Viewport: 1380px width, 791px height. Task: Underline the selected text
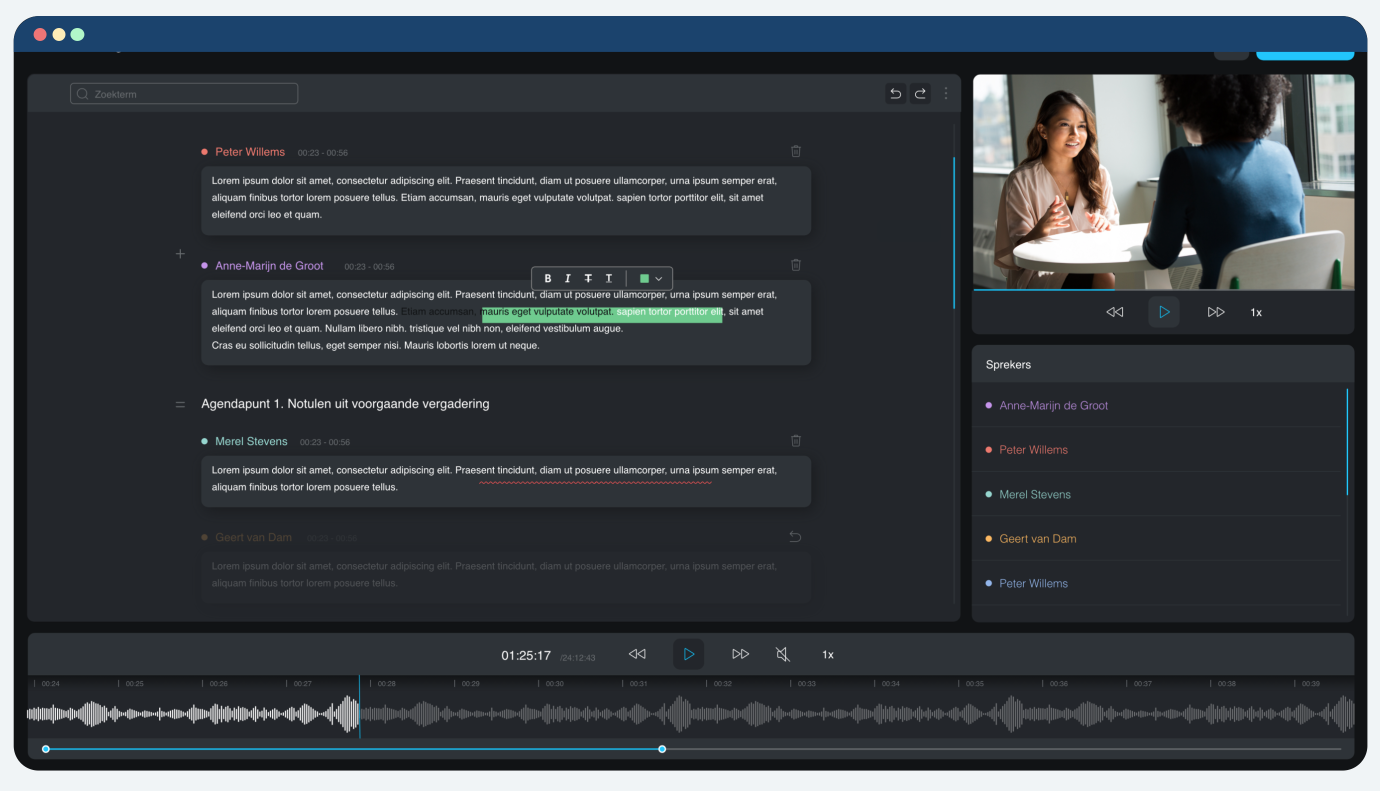(x=608, y=278)
